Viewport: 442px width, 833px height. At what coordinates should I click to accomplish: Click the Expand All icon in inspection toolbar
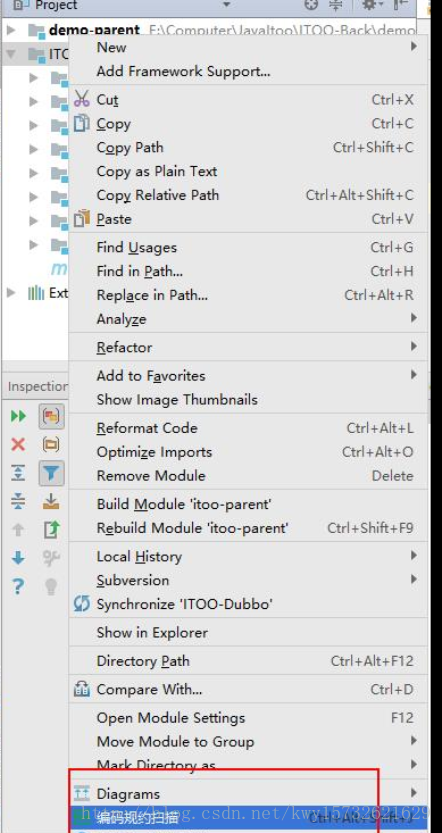pyautogui.click(x=18, y=473)
